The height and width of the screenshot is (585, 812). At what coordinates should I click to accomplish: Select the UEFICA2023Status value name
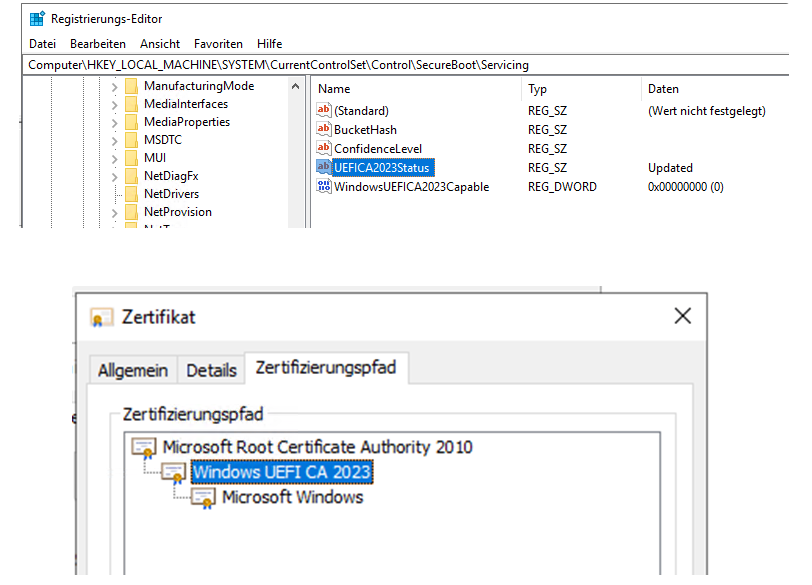382,168
